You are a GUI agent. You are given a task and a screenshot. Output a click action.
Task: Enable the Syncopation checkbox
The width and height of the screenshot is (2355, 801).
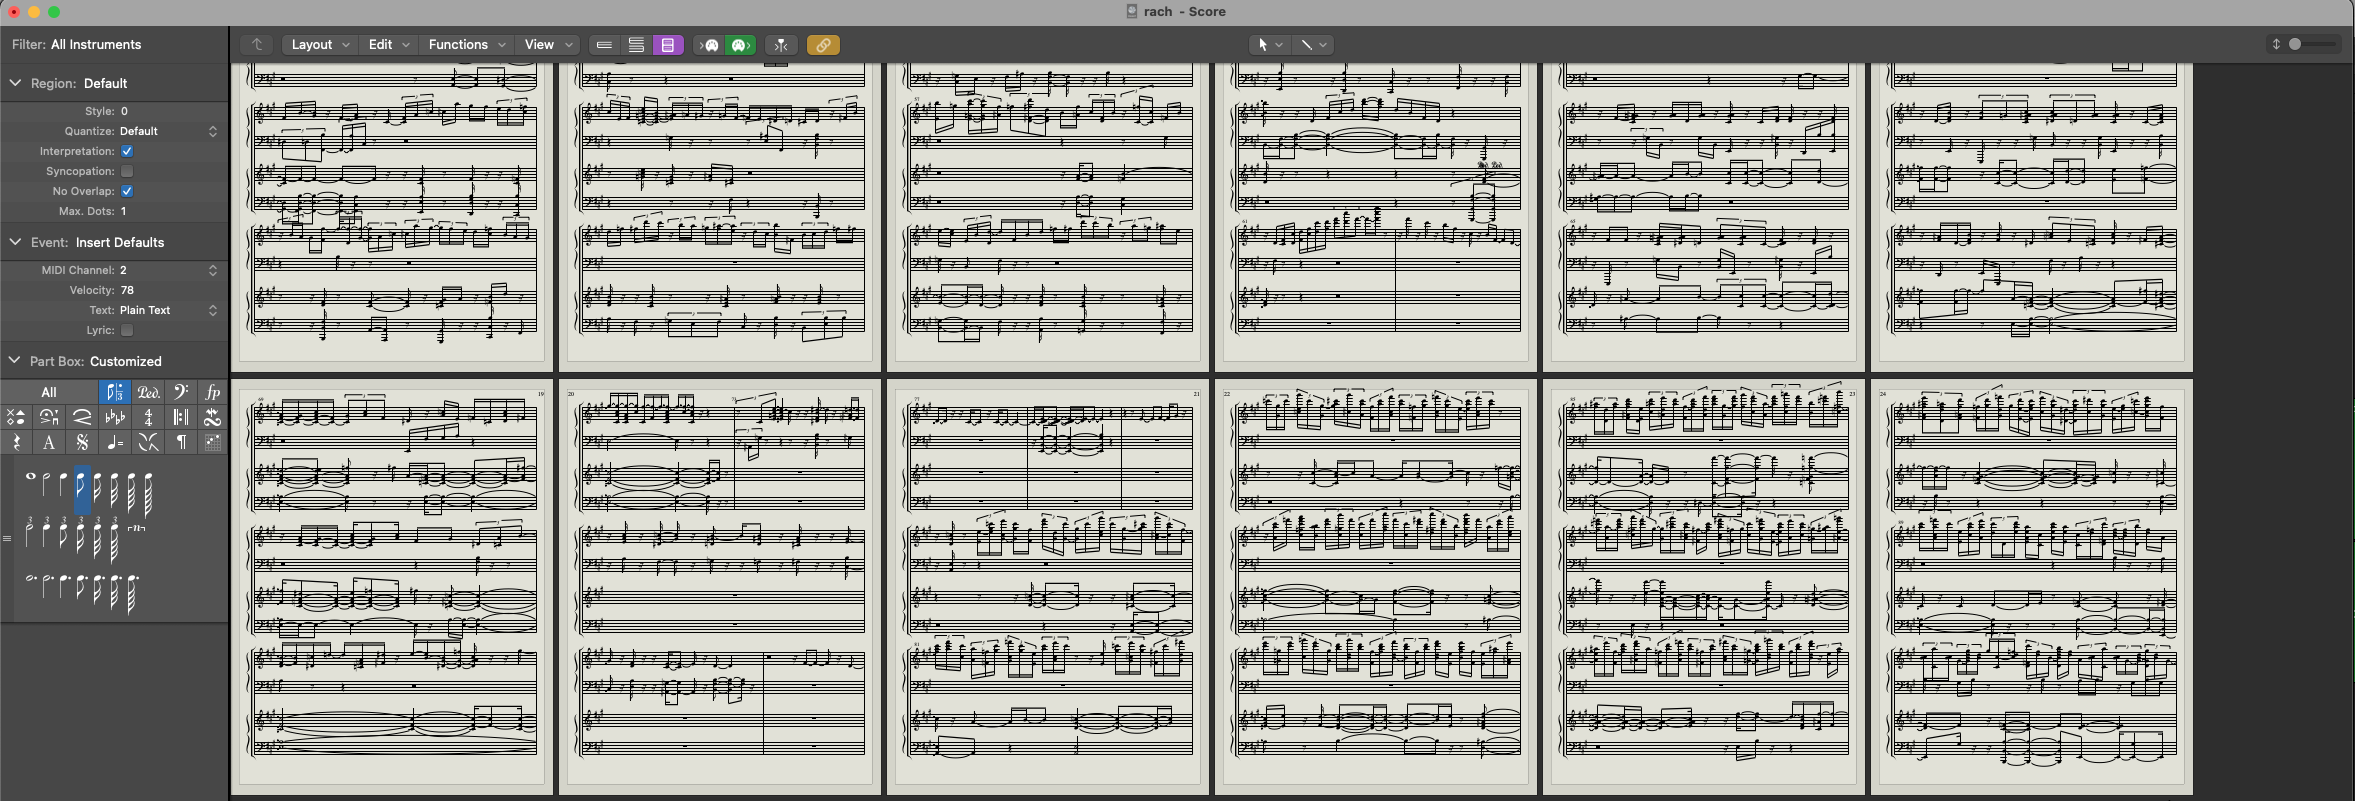127,171
